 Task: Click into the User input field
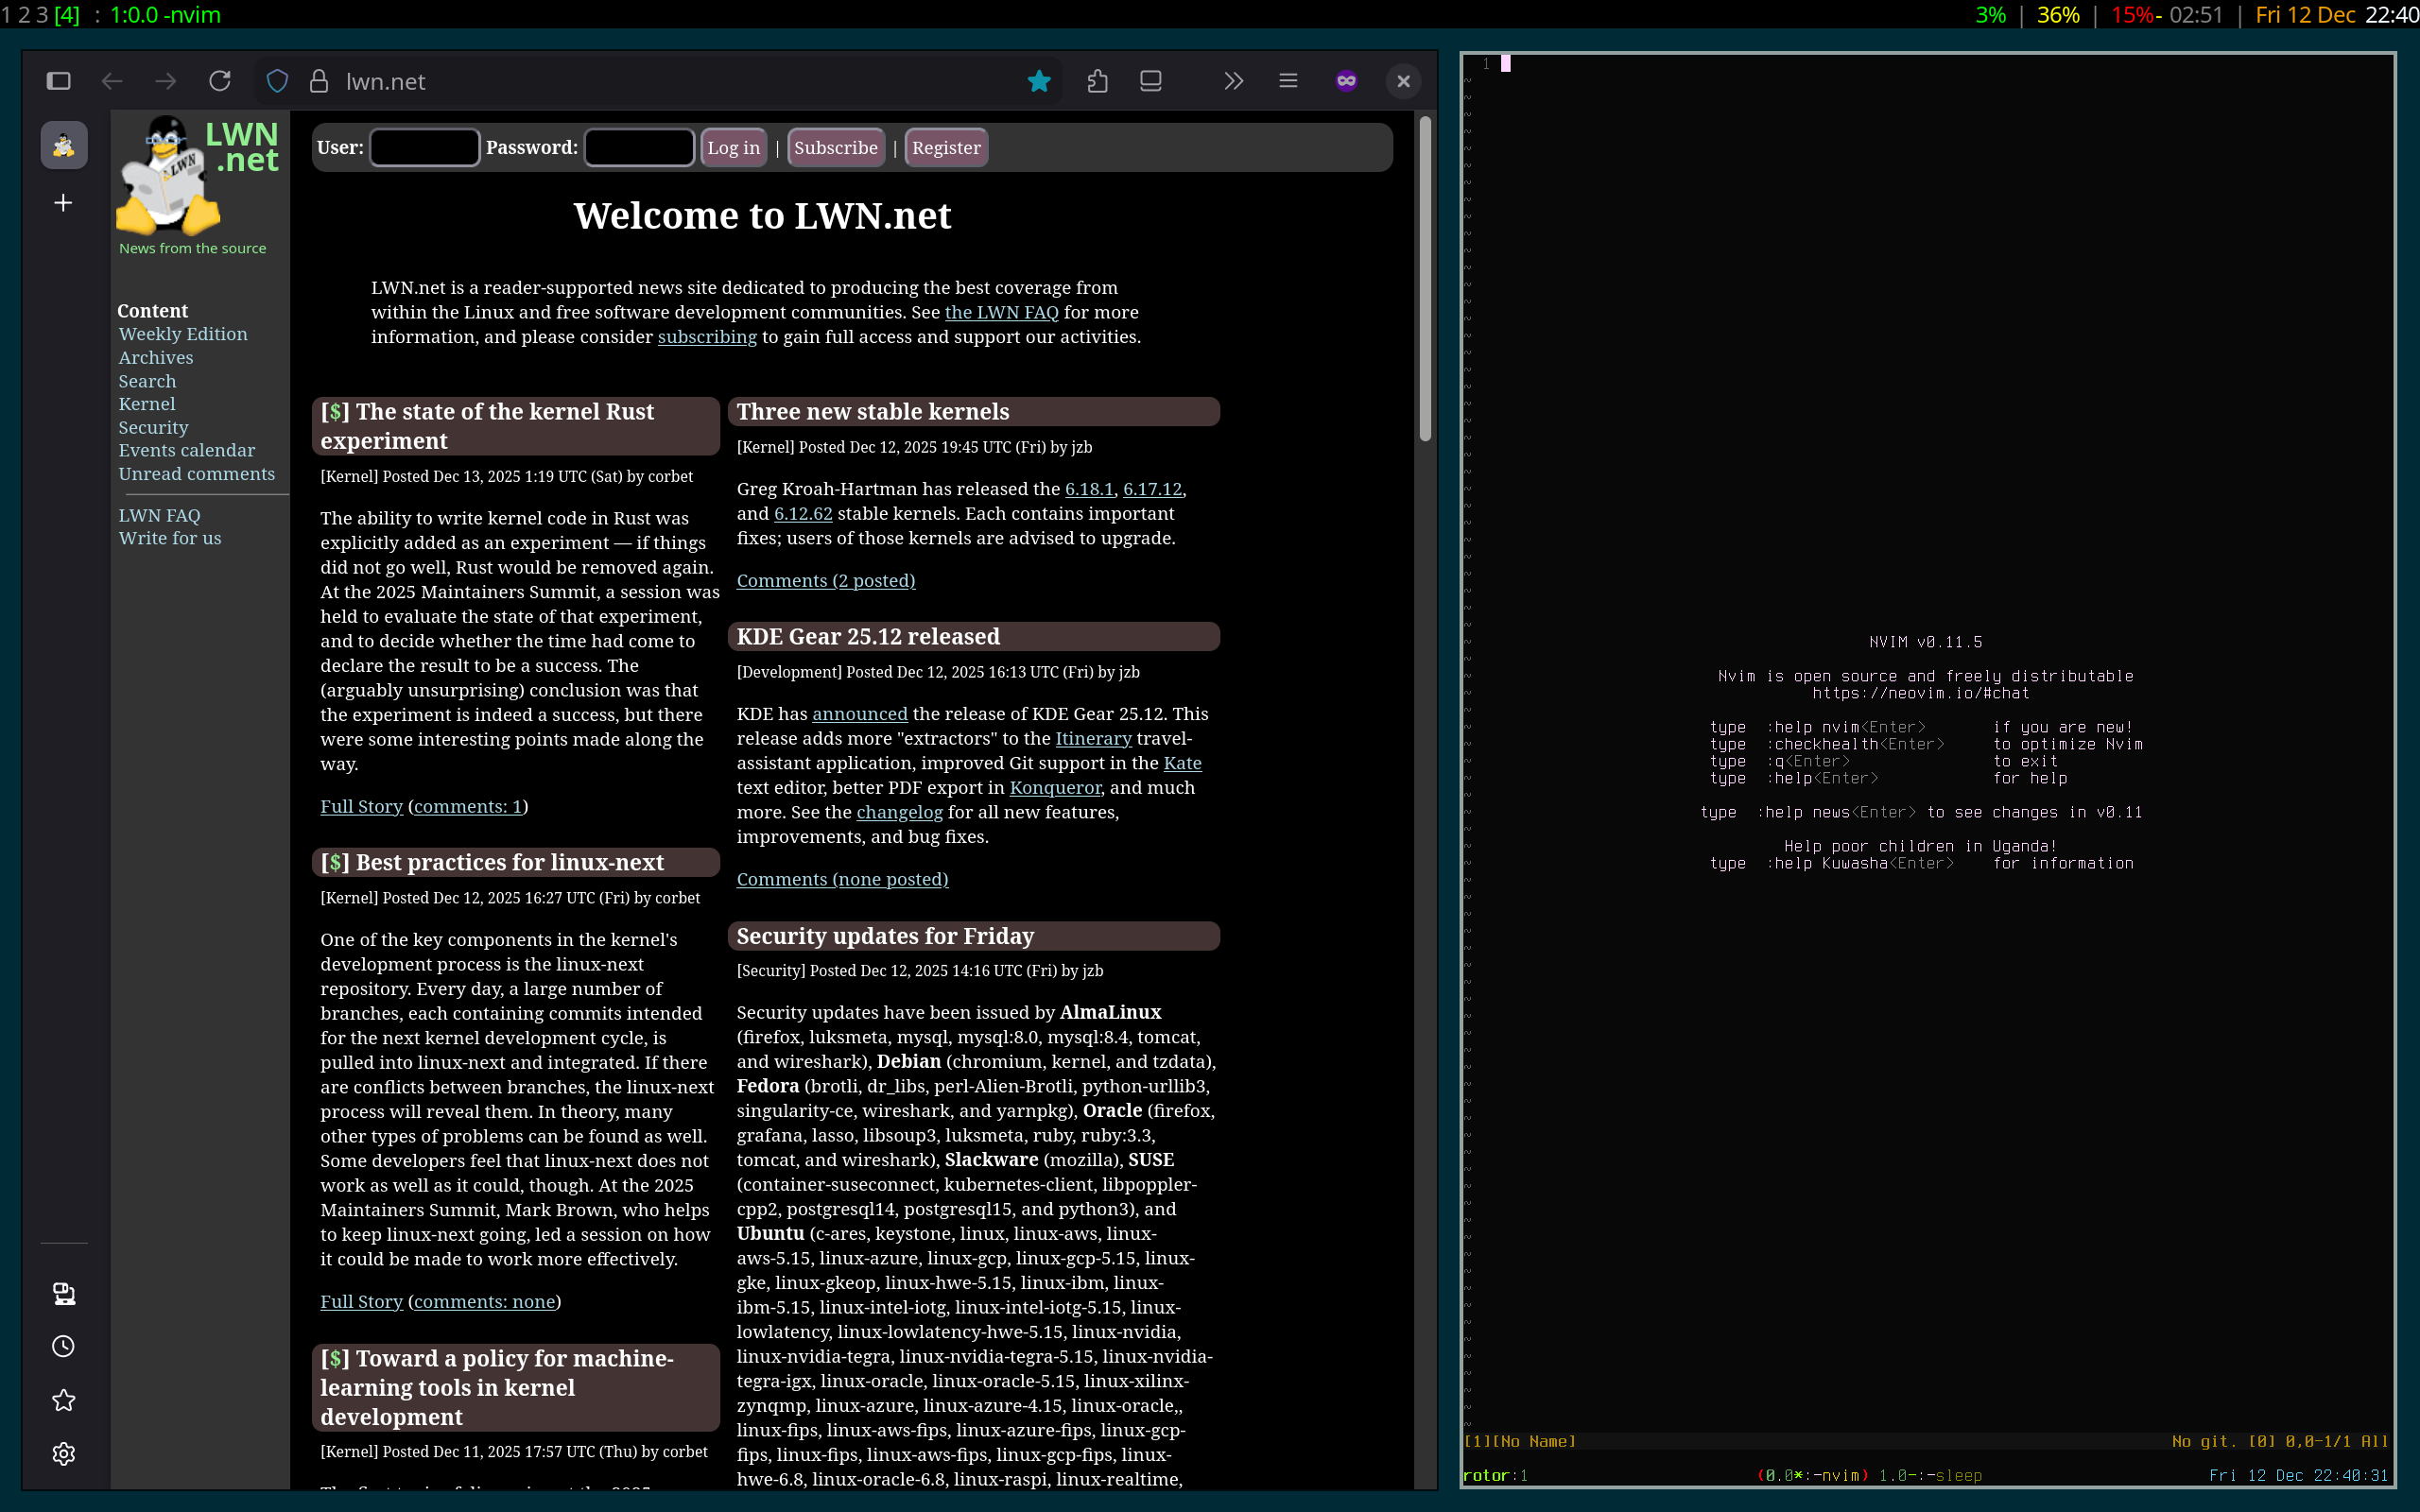tap(424, 148)
